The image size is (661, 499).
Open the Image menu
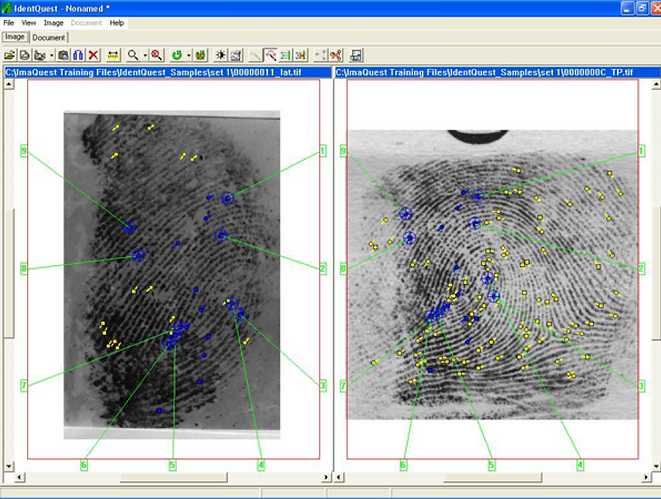[x=54, y=23]
